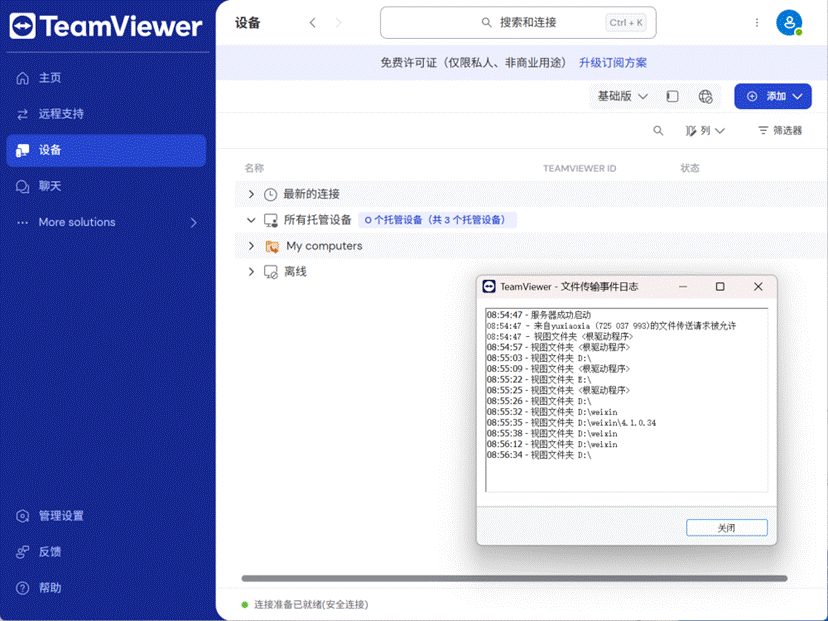Viewport: 828px width, 621px height.
Task: Open the 基础版 dropdown
Action: point(622,96)
